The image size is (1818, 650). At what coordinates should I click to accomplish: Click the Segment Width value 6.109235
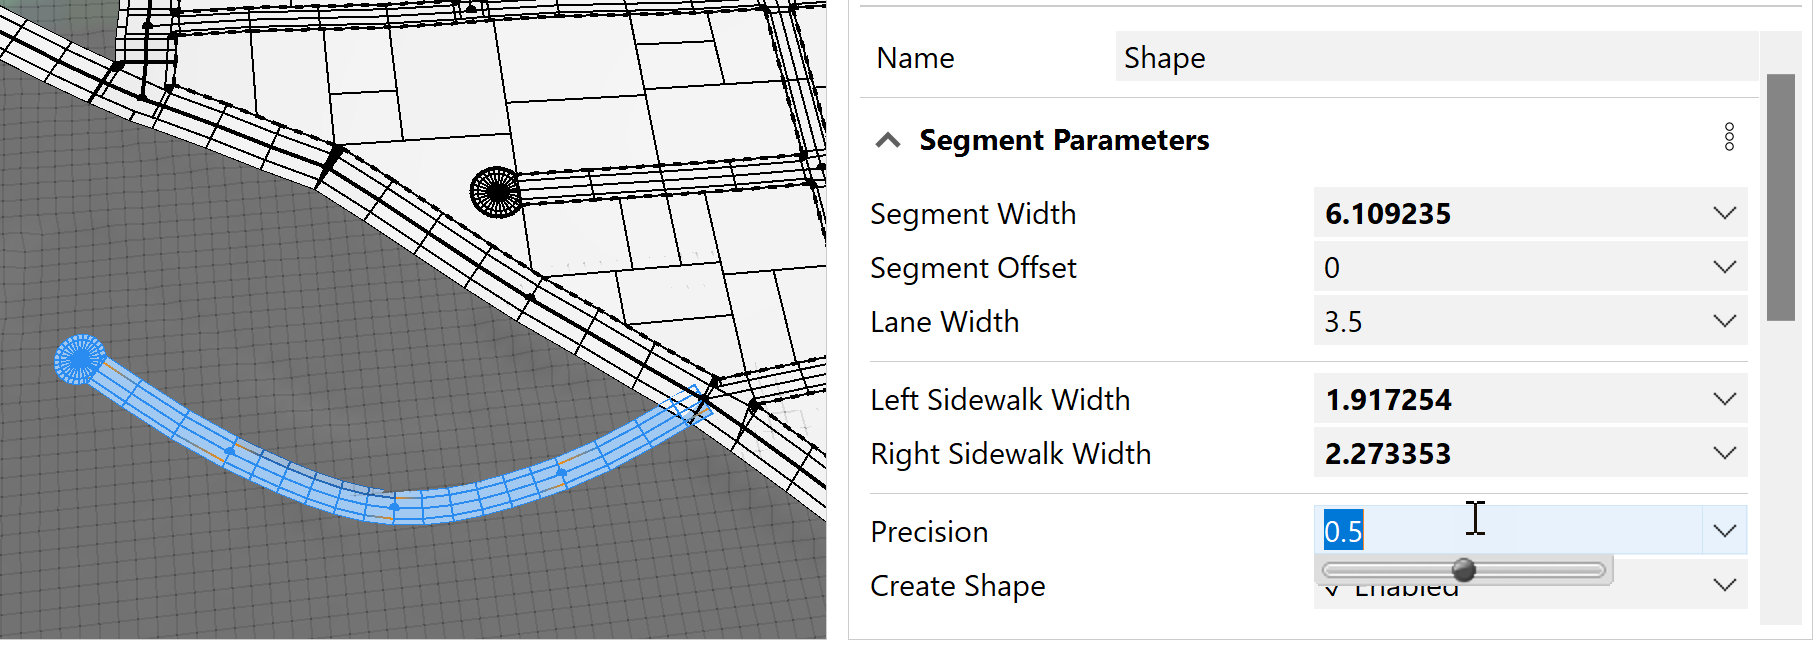(1387, 212)
